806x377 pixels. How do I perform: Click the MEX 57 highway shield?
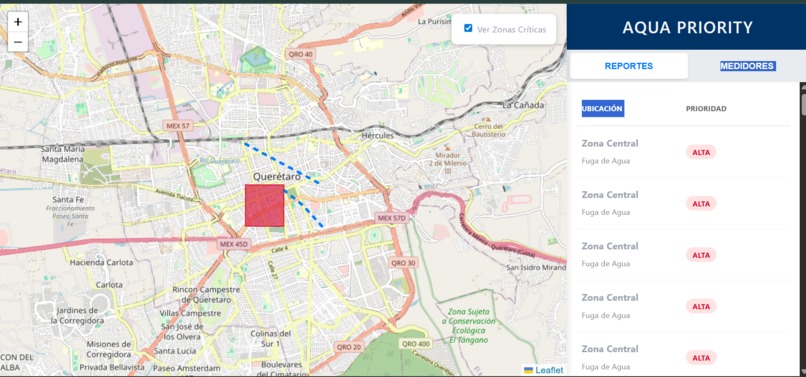pos(179,125)
